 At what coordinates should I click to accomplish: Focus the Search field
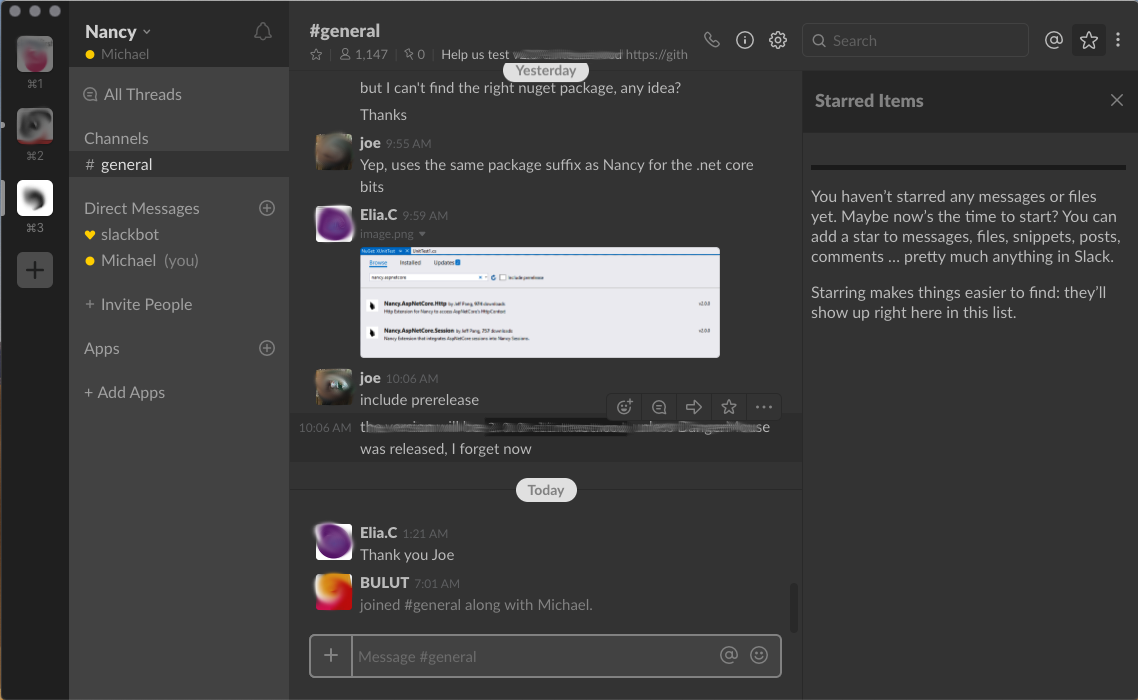915,40
